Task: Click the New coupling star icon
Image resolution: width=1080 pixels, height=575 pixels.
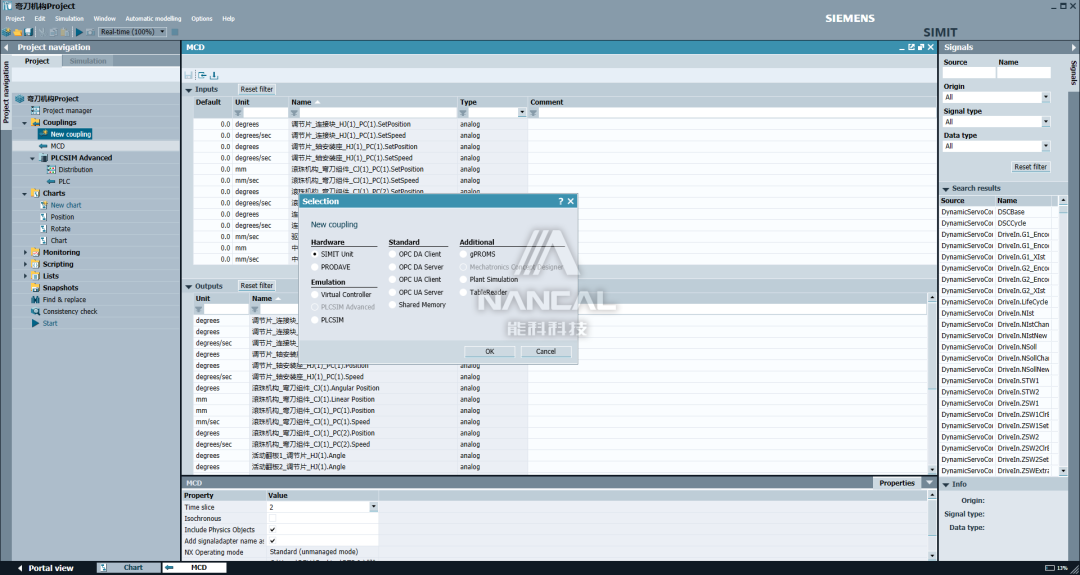Action: (43, 134)
